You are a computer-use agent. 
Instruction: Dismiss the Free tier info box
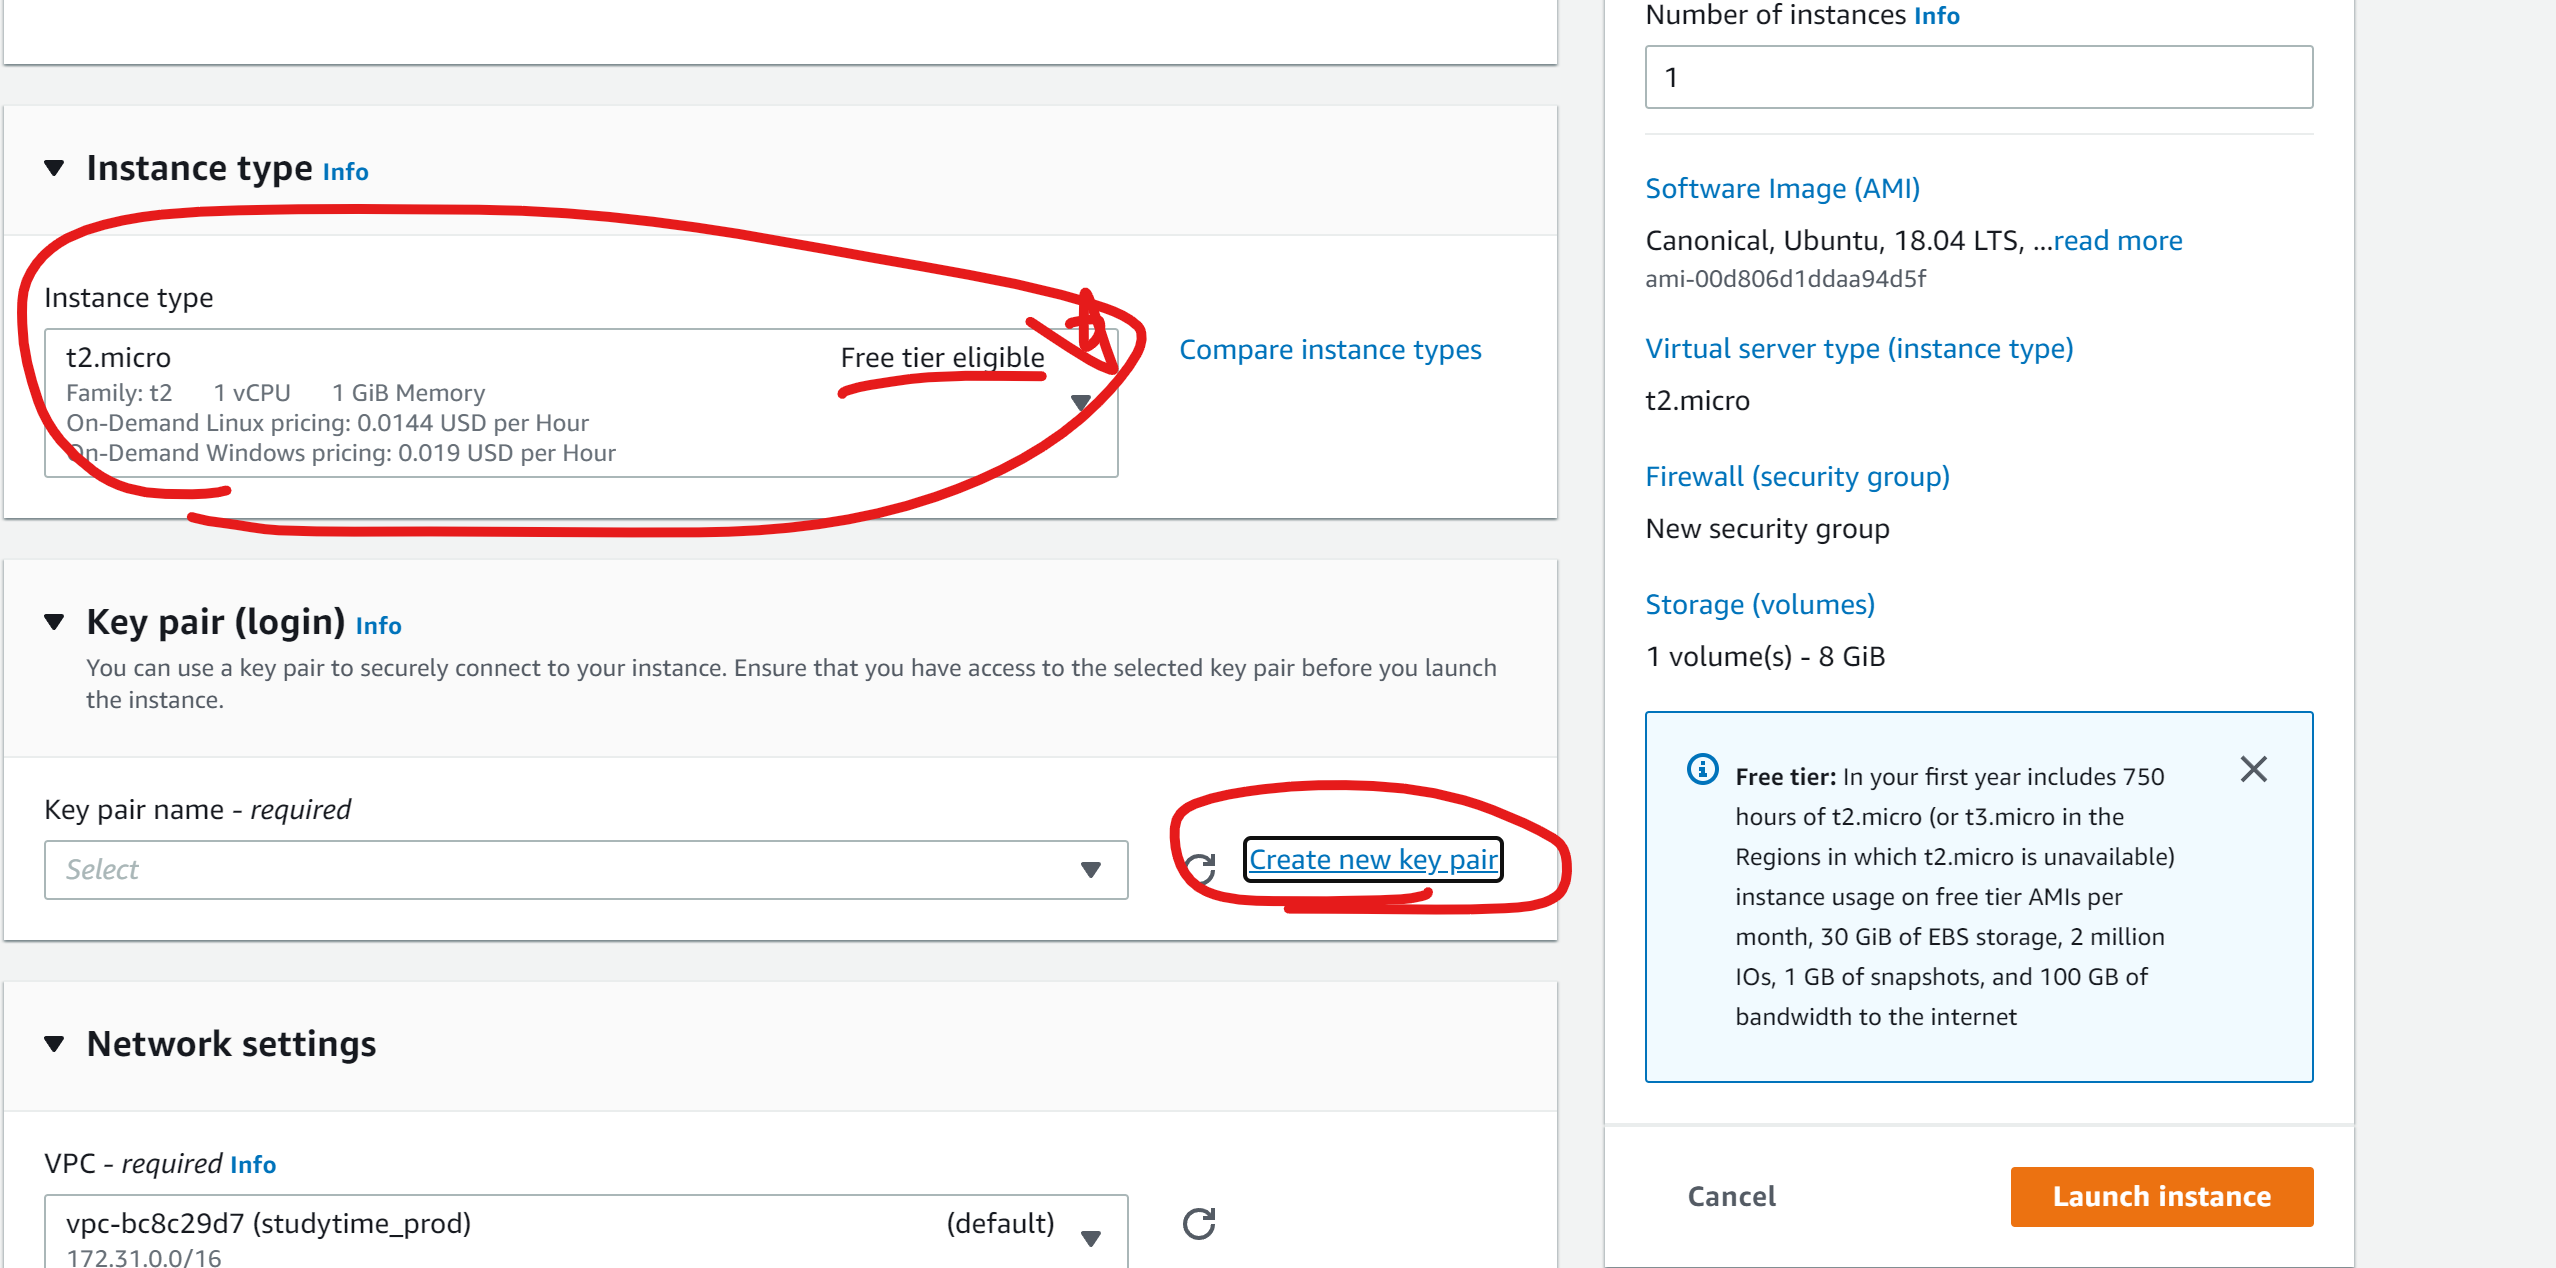[2253, 769]
